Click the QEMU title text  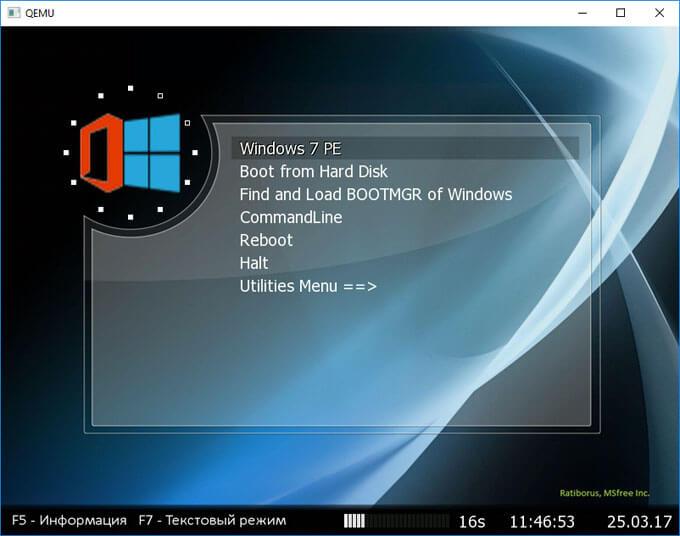coord(40,13)
